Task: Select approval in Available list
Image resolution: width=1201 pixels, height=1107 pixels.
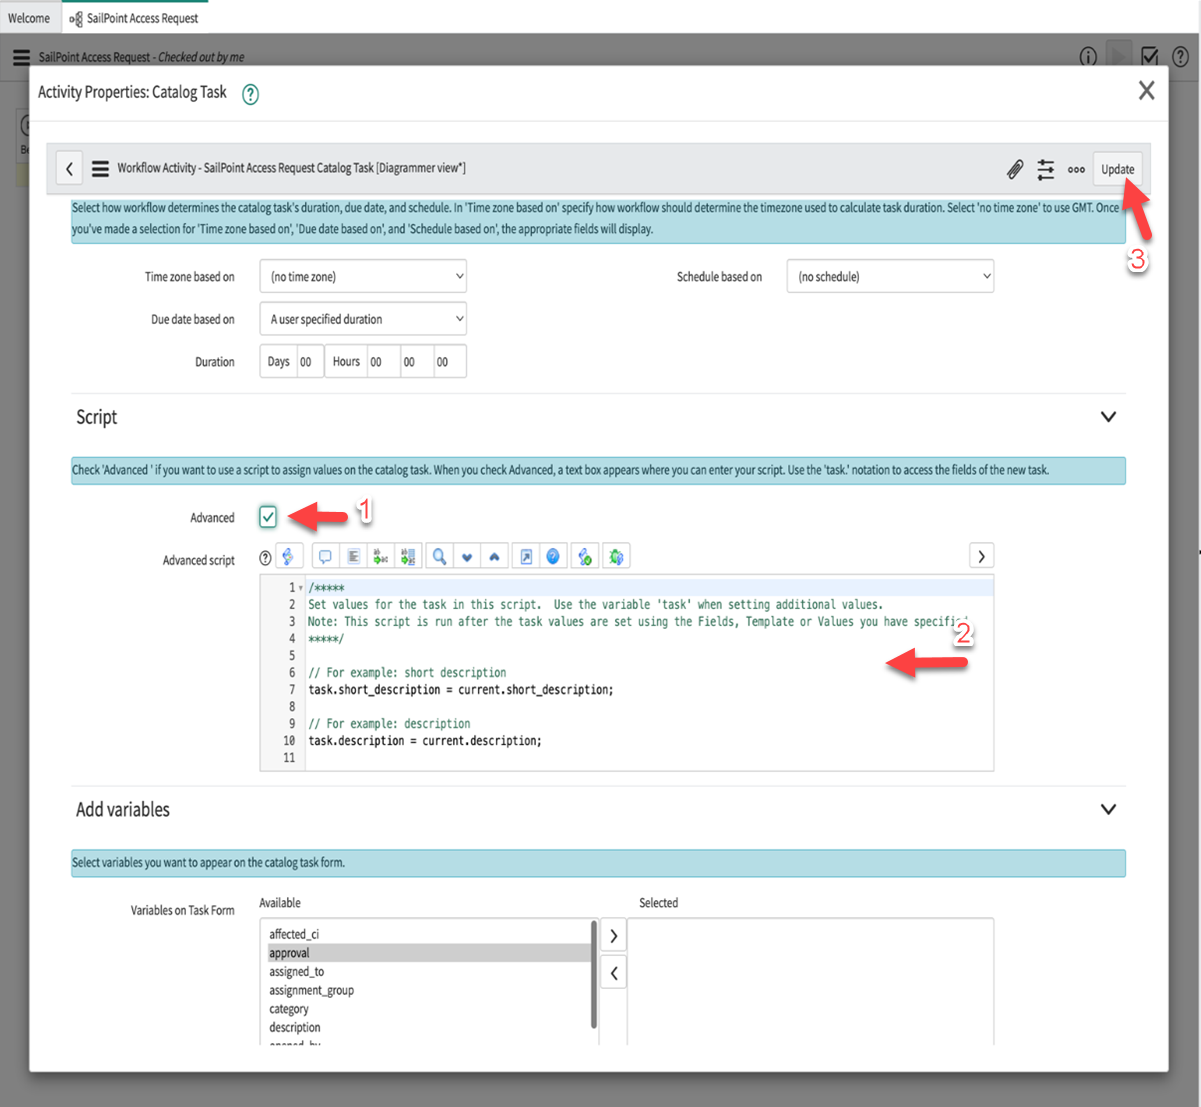Action: point(289,953)
